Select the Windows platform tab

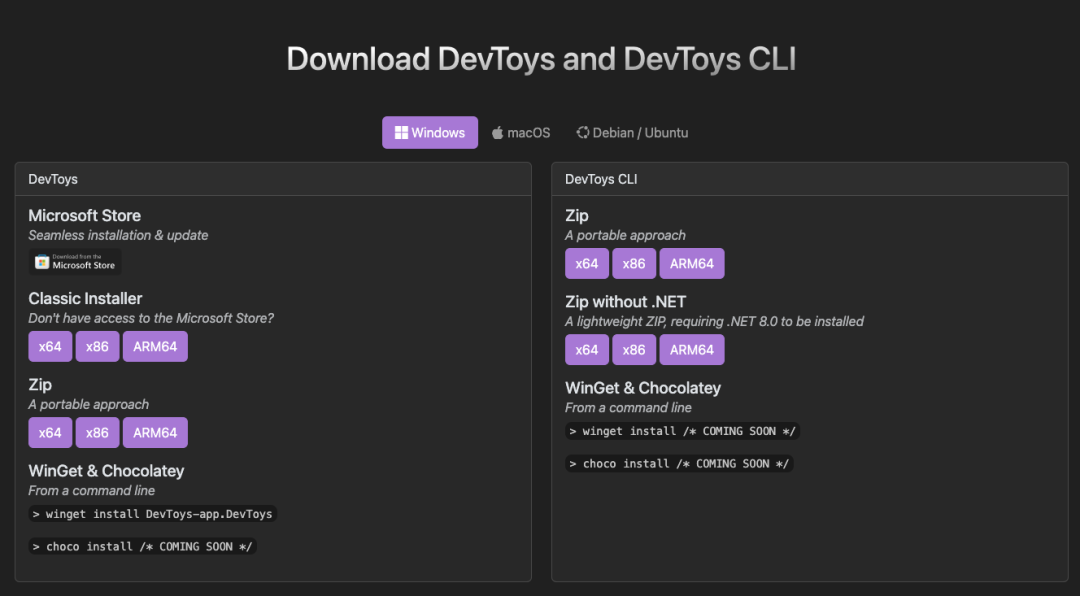[x=429, y=132]
